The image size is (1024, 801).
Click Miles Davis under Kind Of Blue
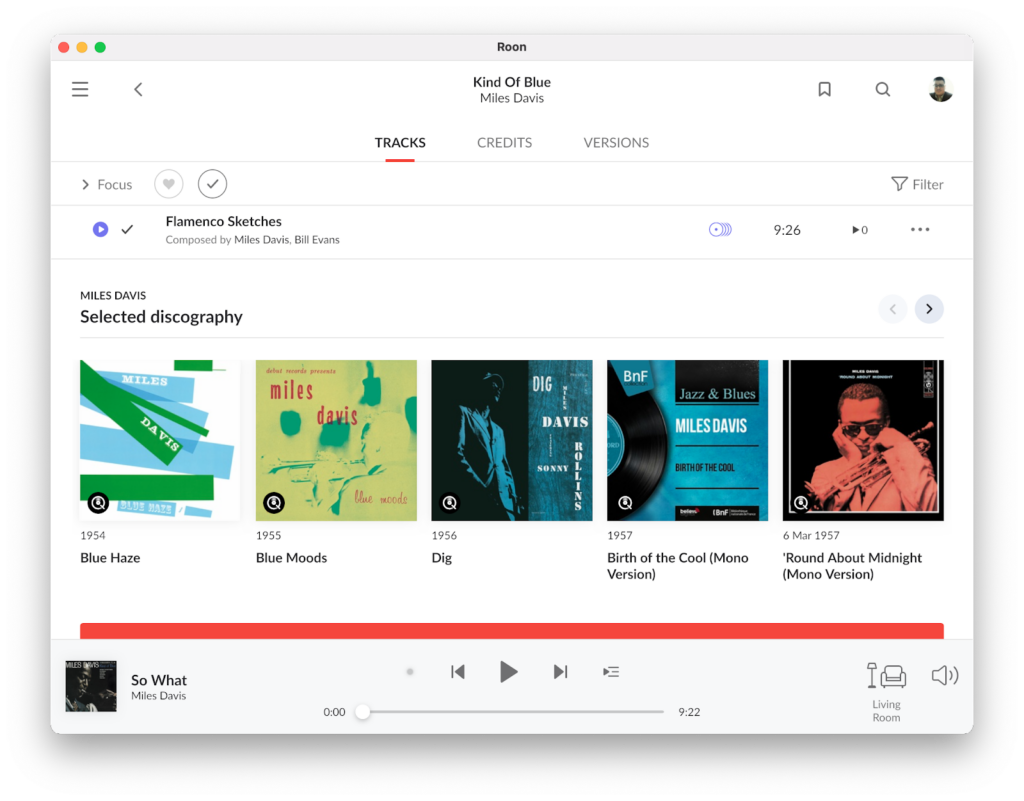tap(511, 98)
